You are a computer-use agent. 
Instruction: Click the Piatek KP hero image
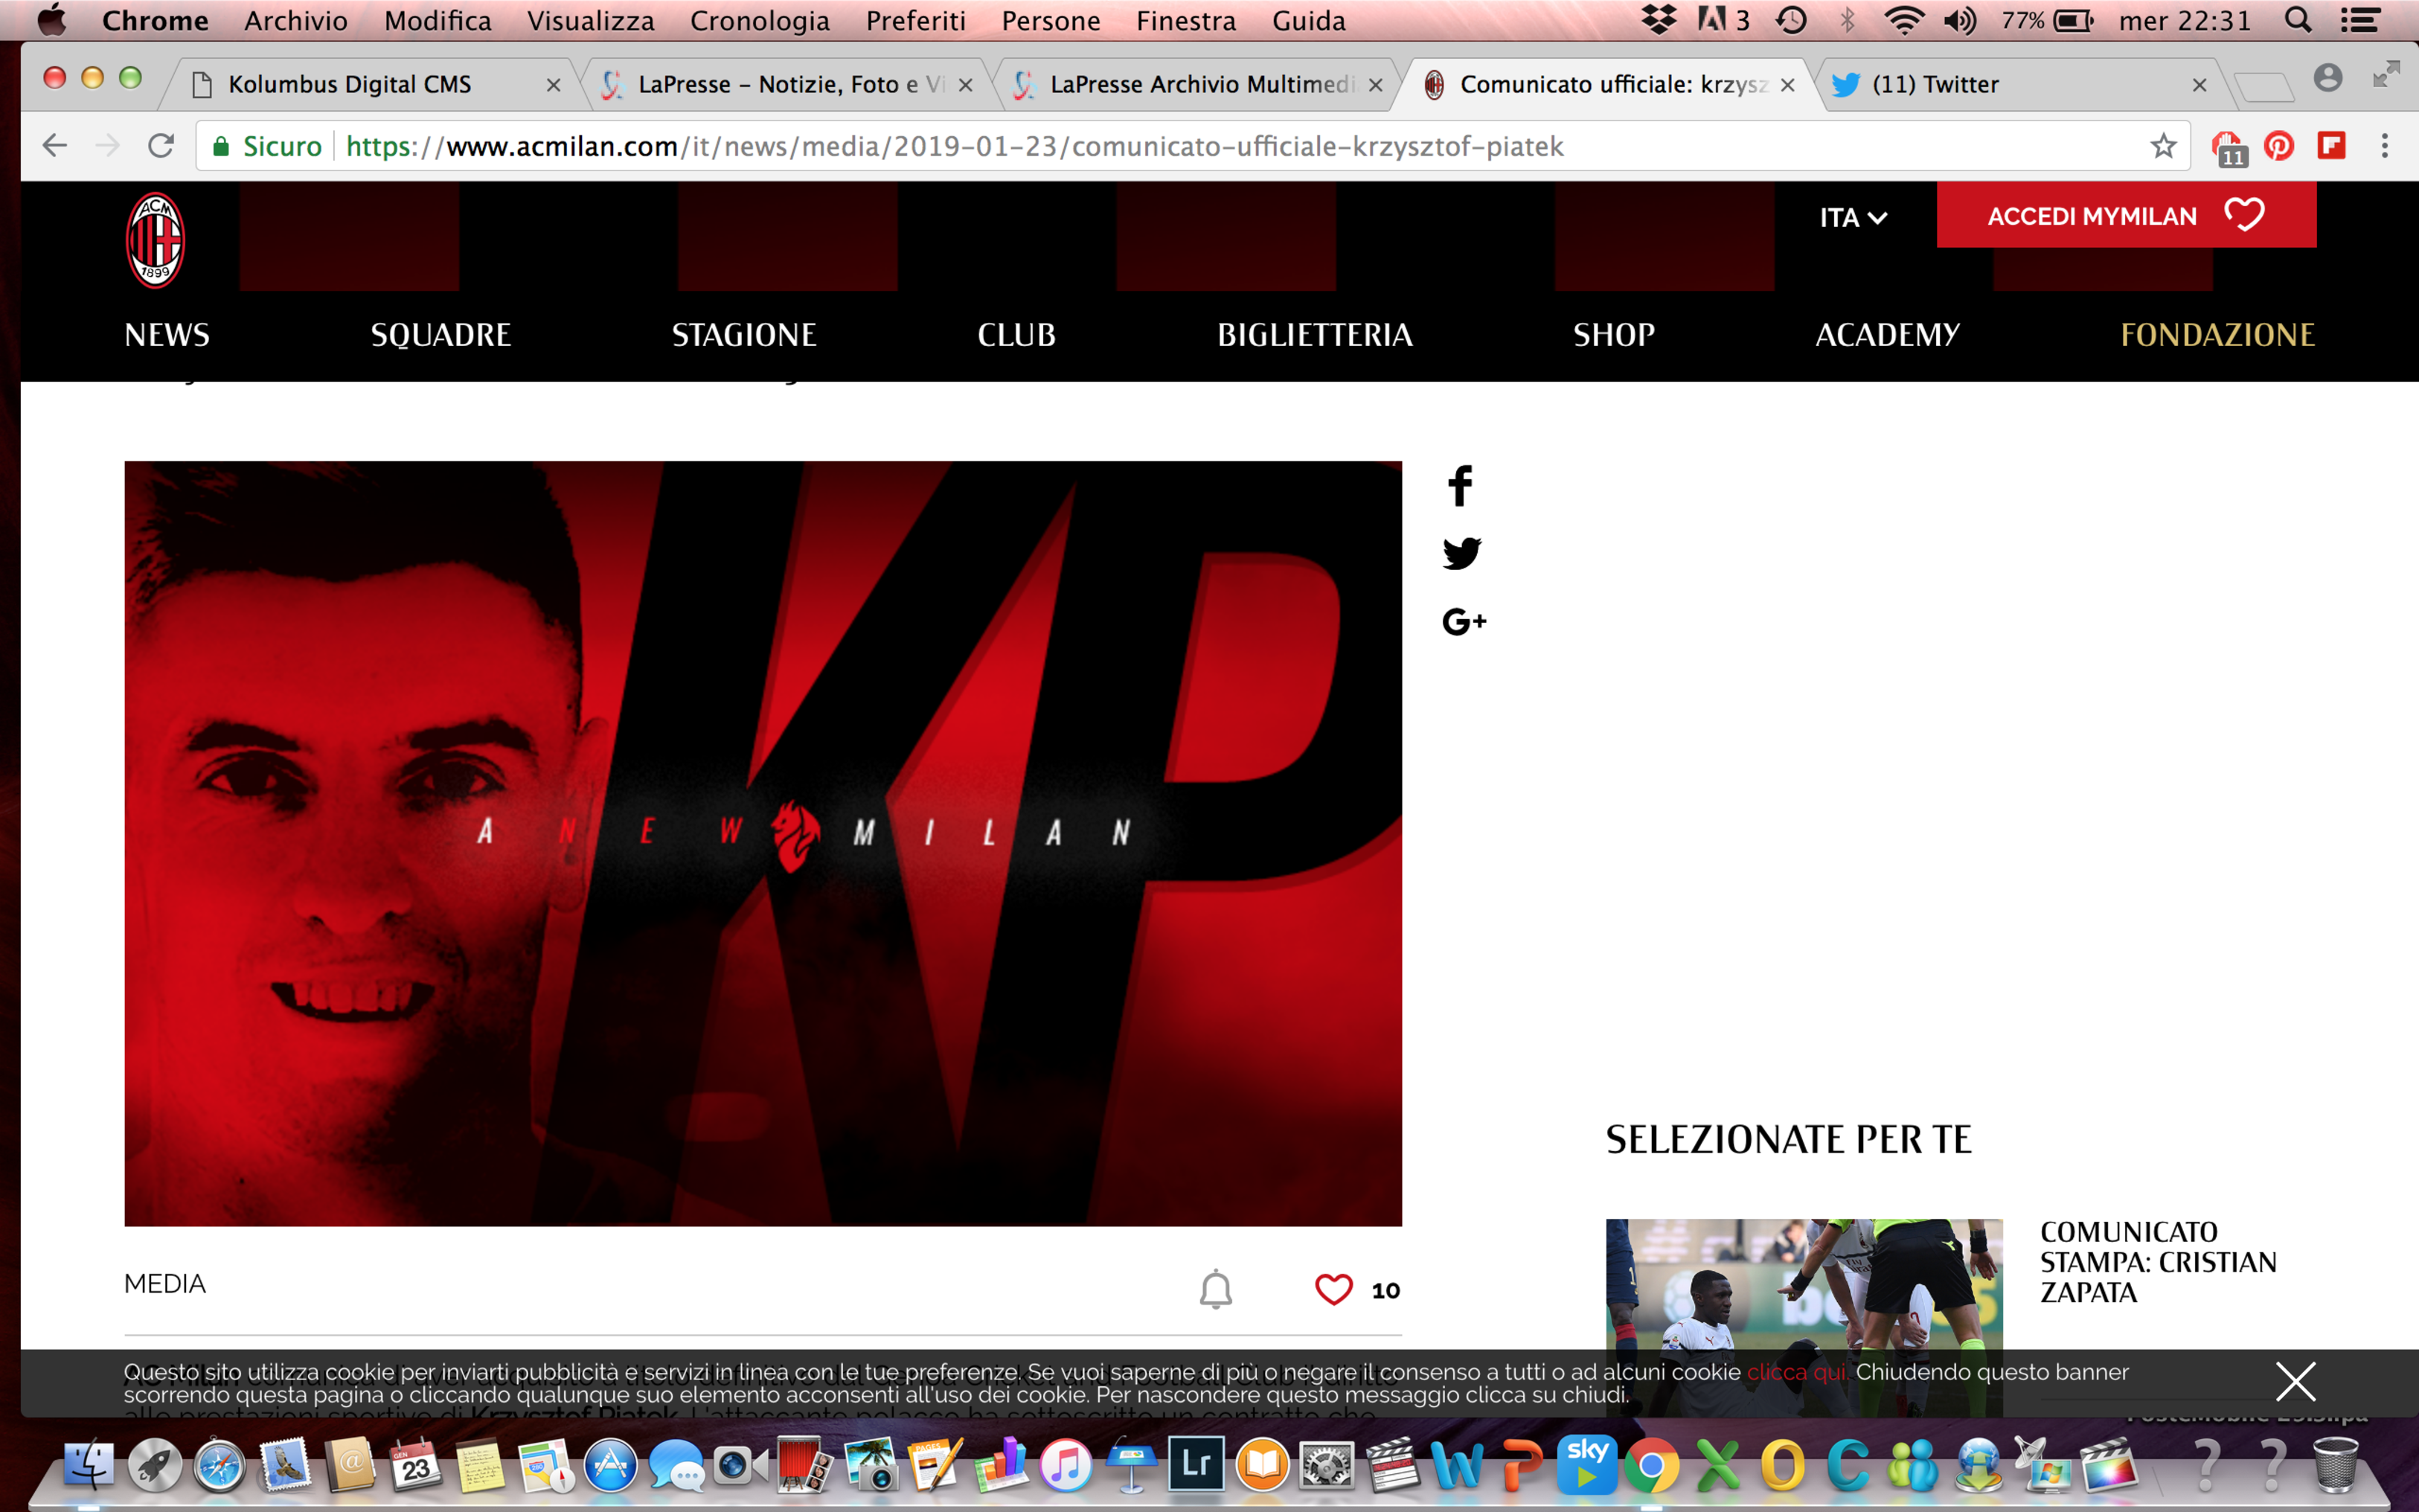click(763, 843)
